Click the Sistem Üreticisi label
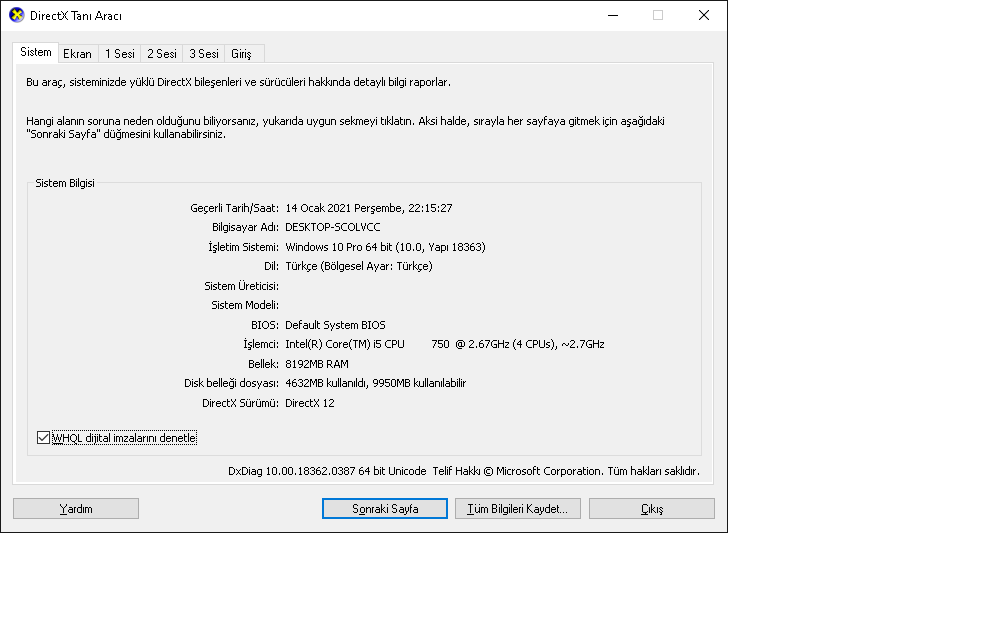Screen dimensions: 1008x630 coord(241,286)
